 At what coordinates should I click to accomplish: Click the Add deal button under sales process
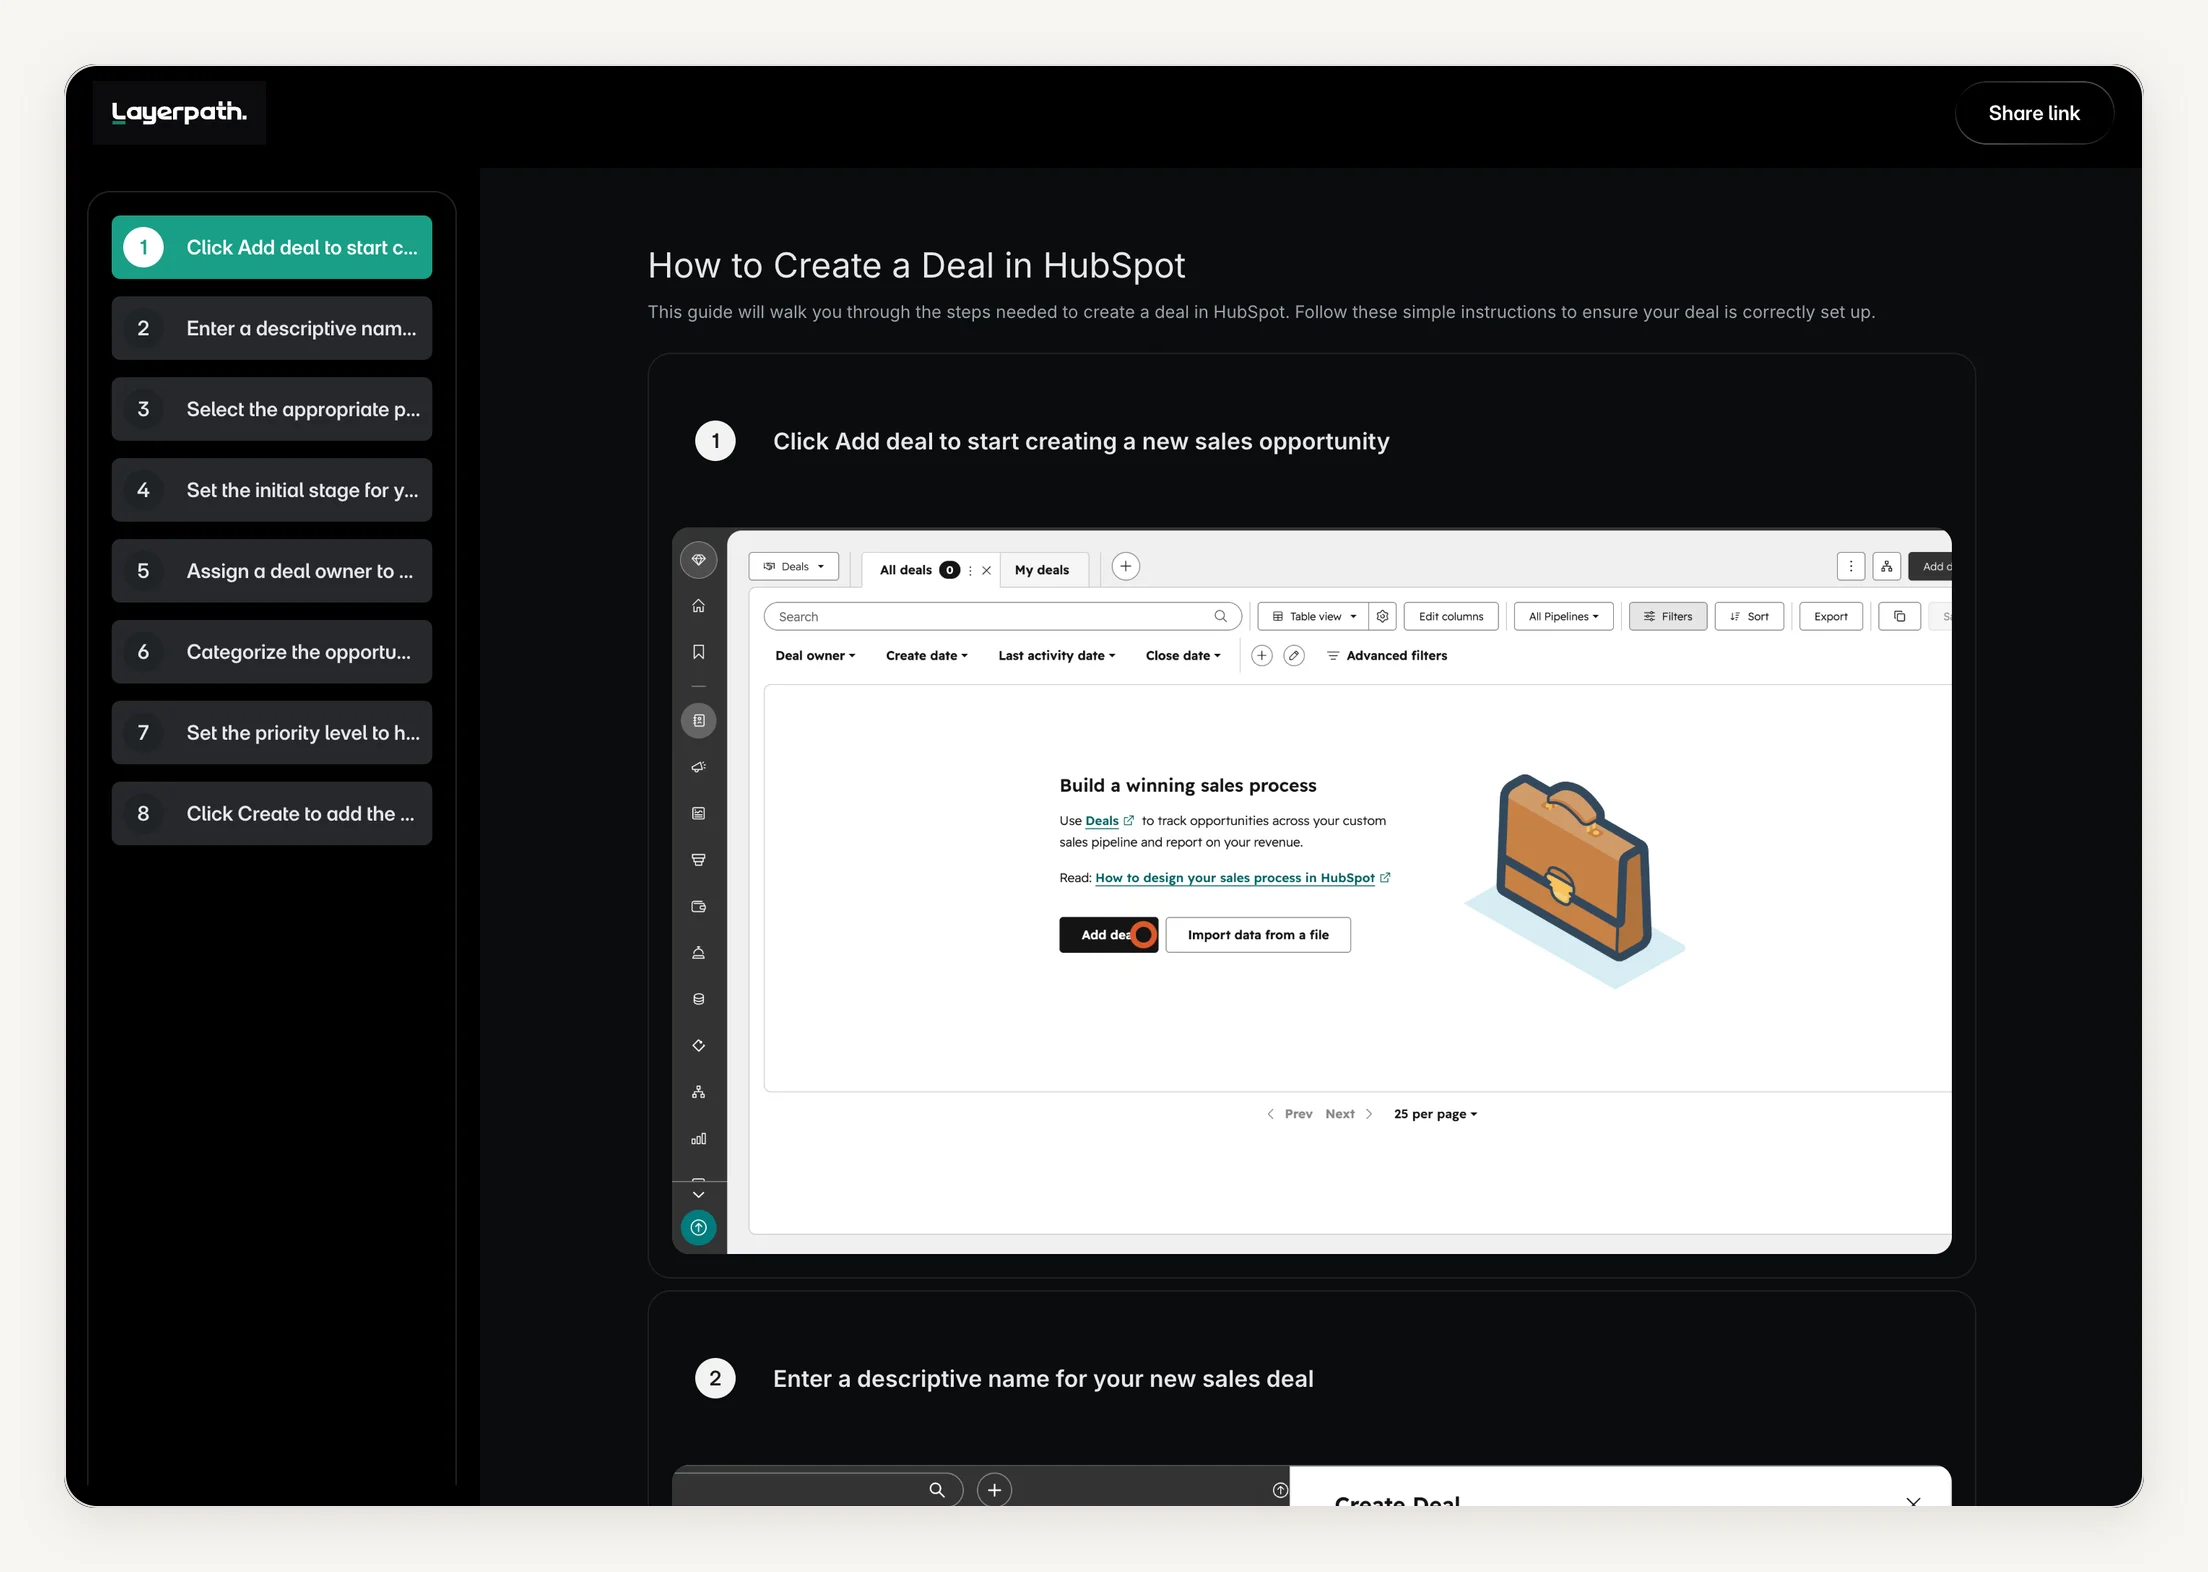(x=1108, y=934)
